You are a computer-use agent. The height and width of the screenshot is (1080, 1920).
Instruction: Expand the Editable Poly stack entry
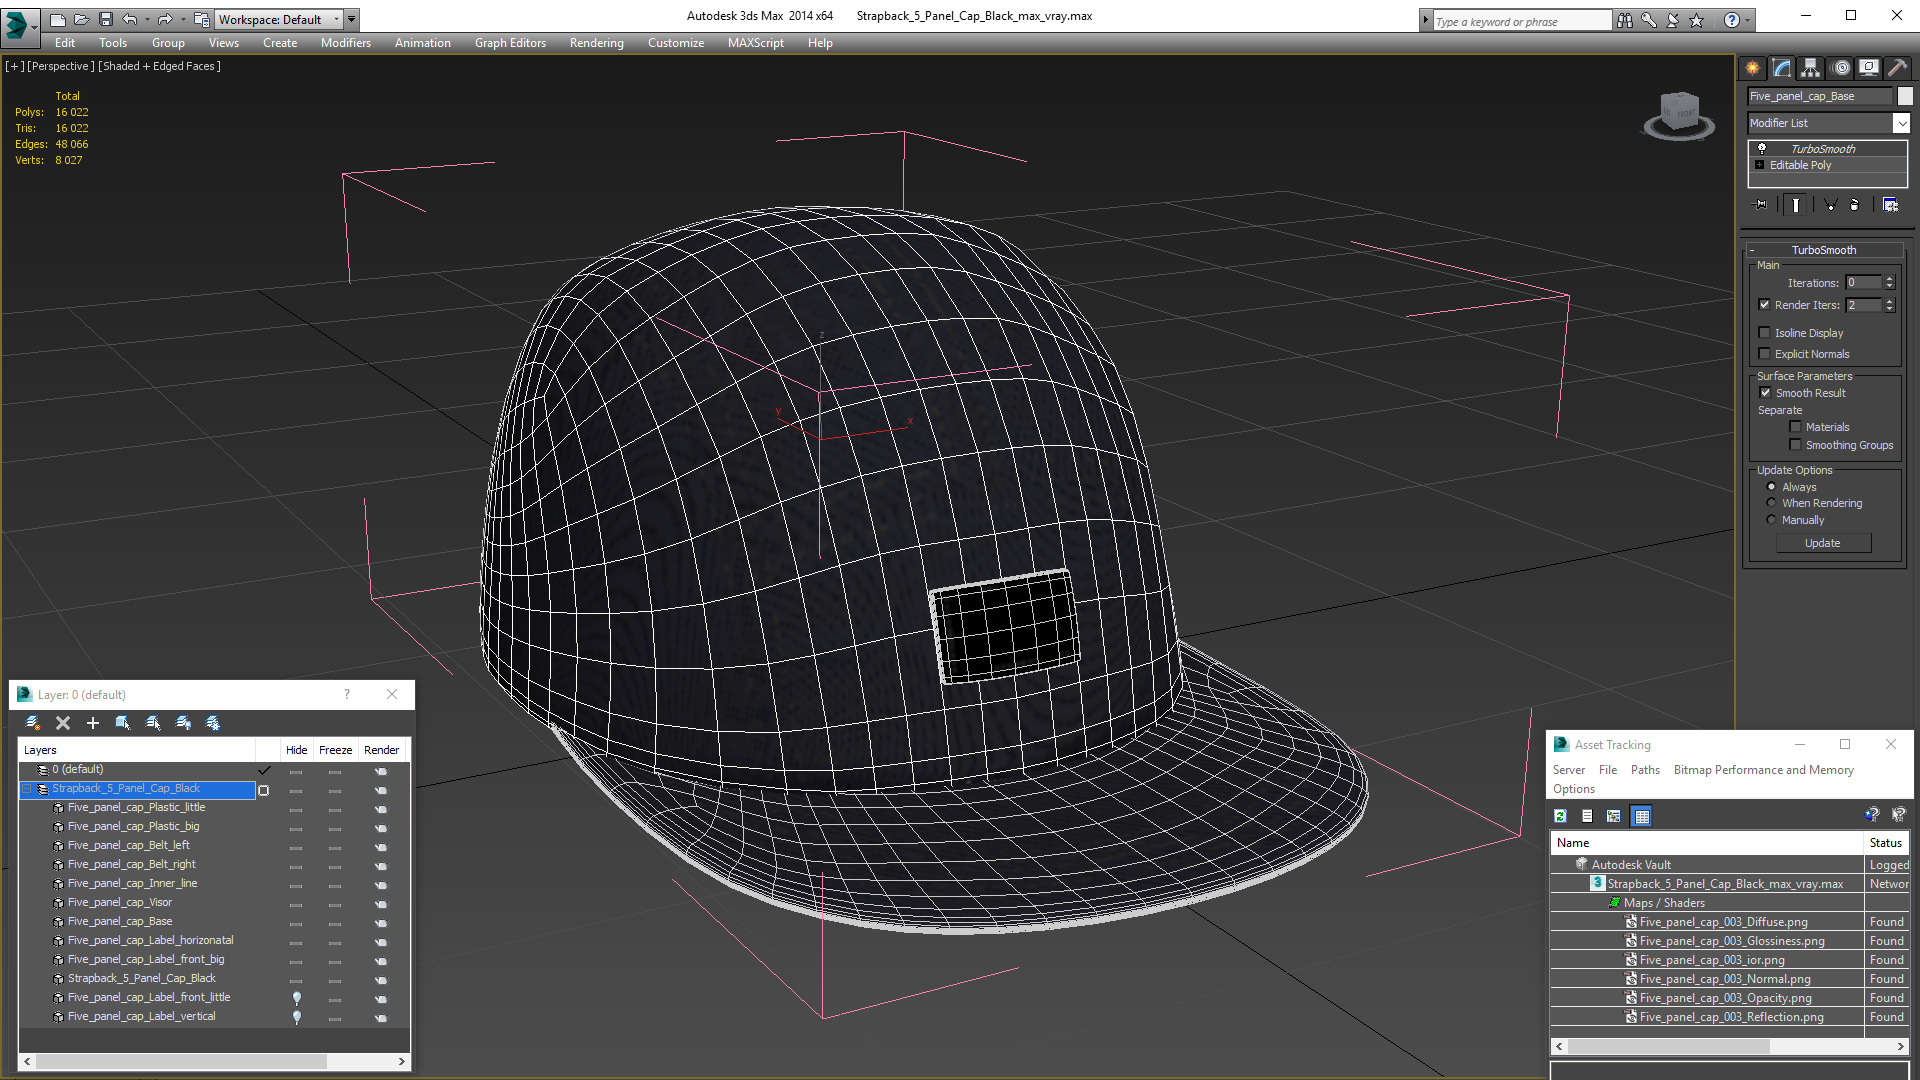tap(1759, 165)
